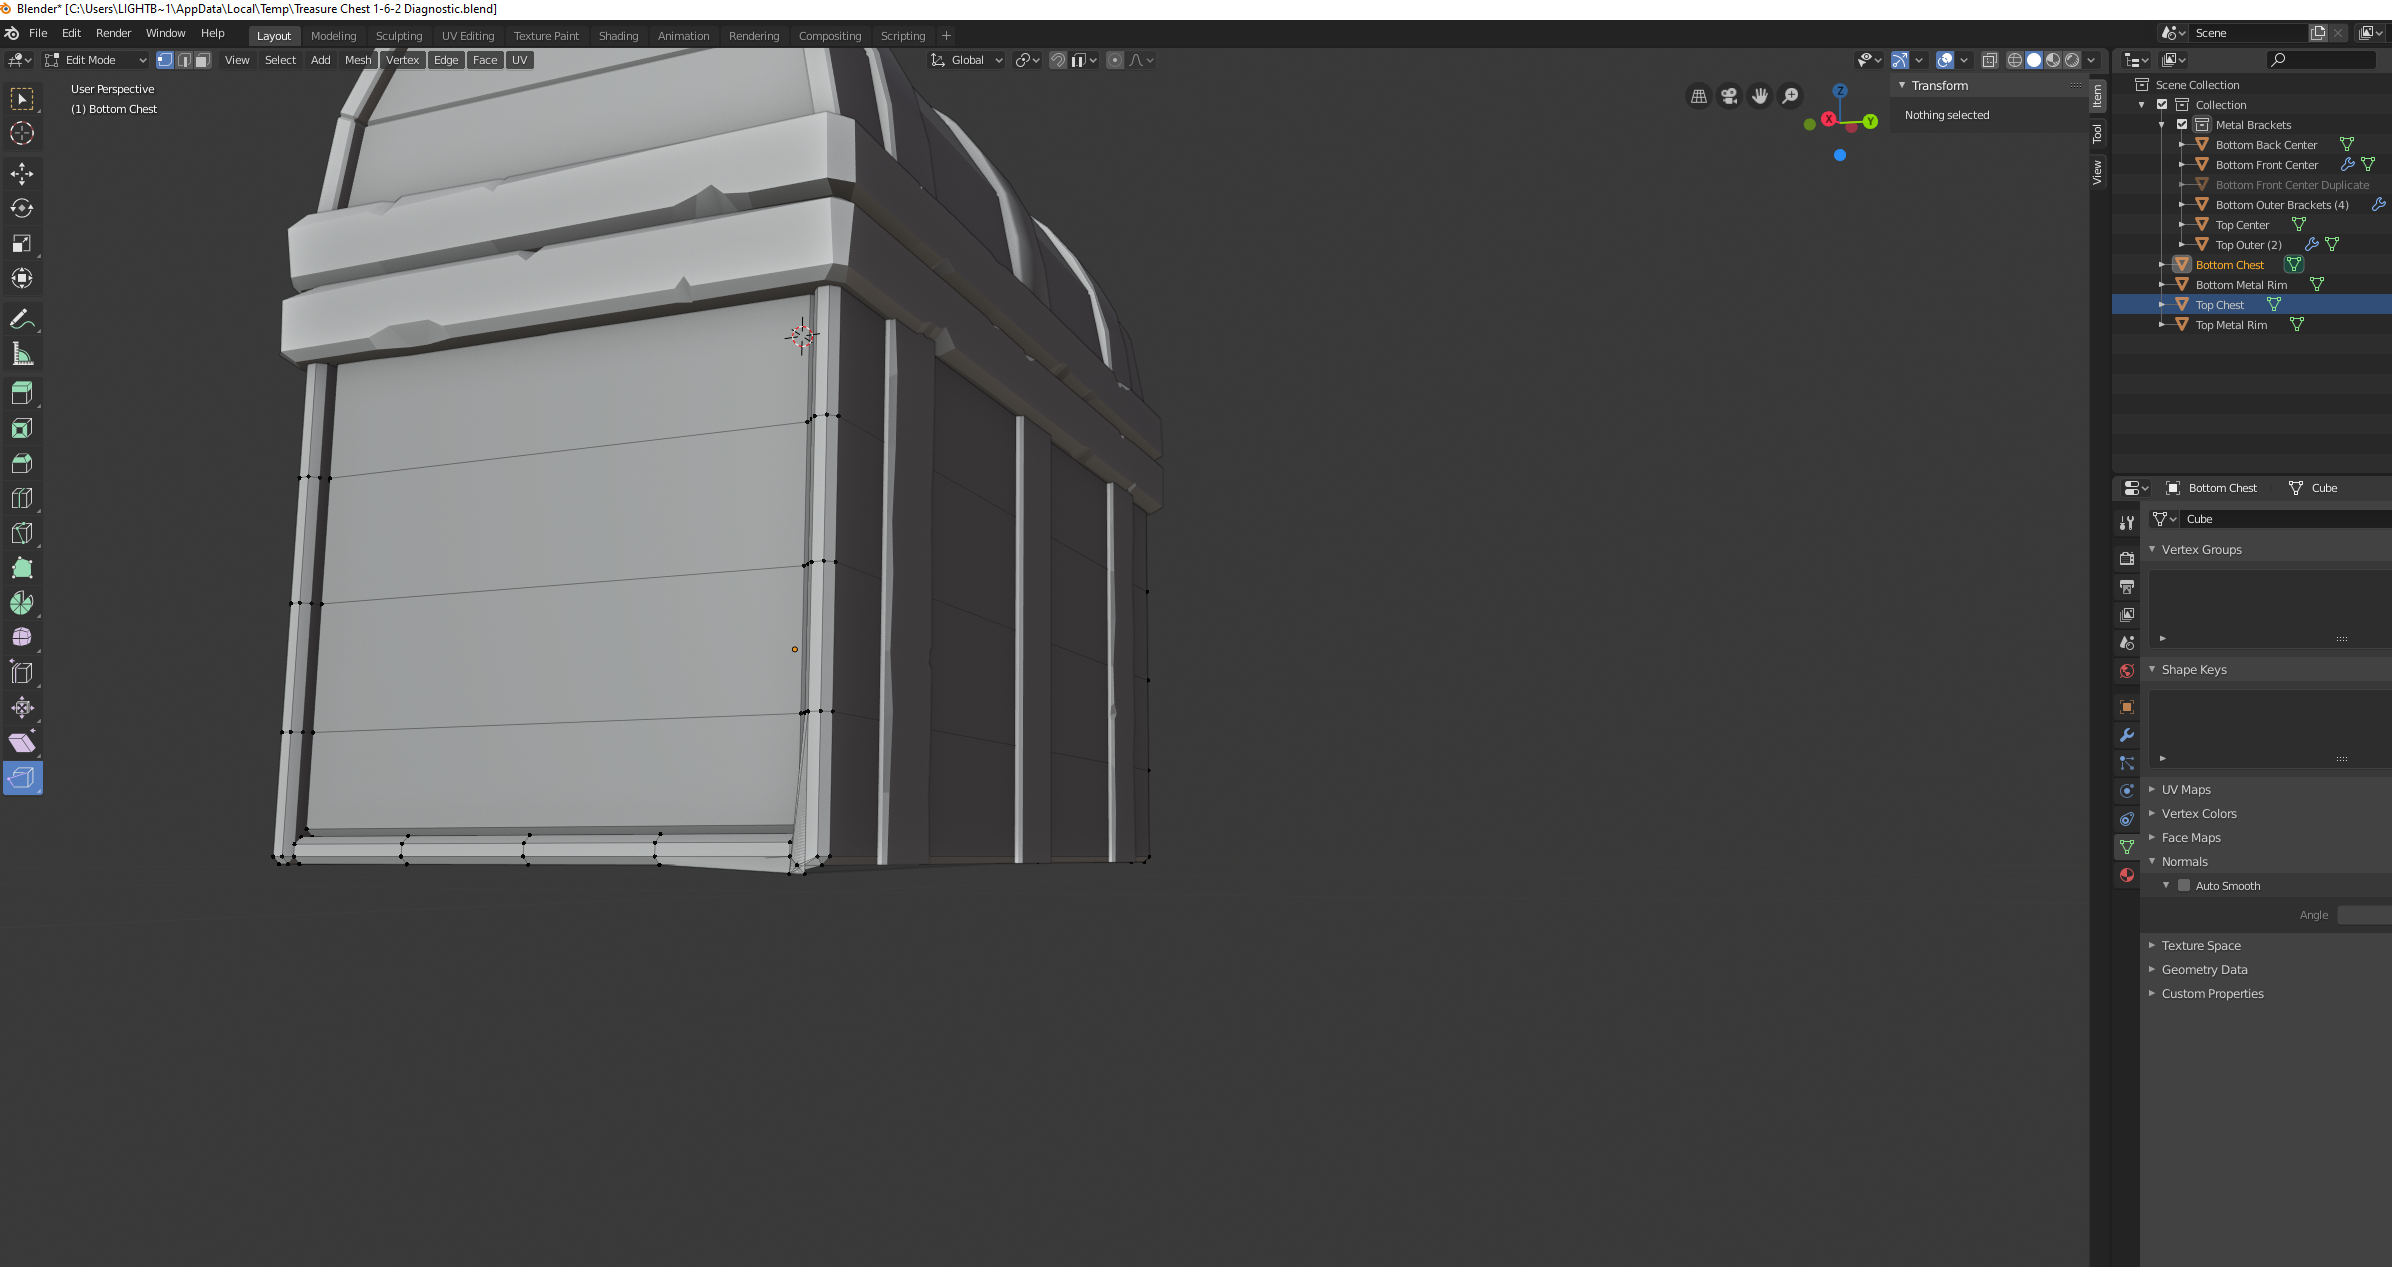Activate the Annotate tool
2392x1267 pixels.
[x=22, y=320]
